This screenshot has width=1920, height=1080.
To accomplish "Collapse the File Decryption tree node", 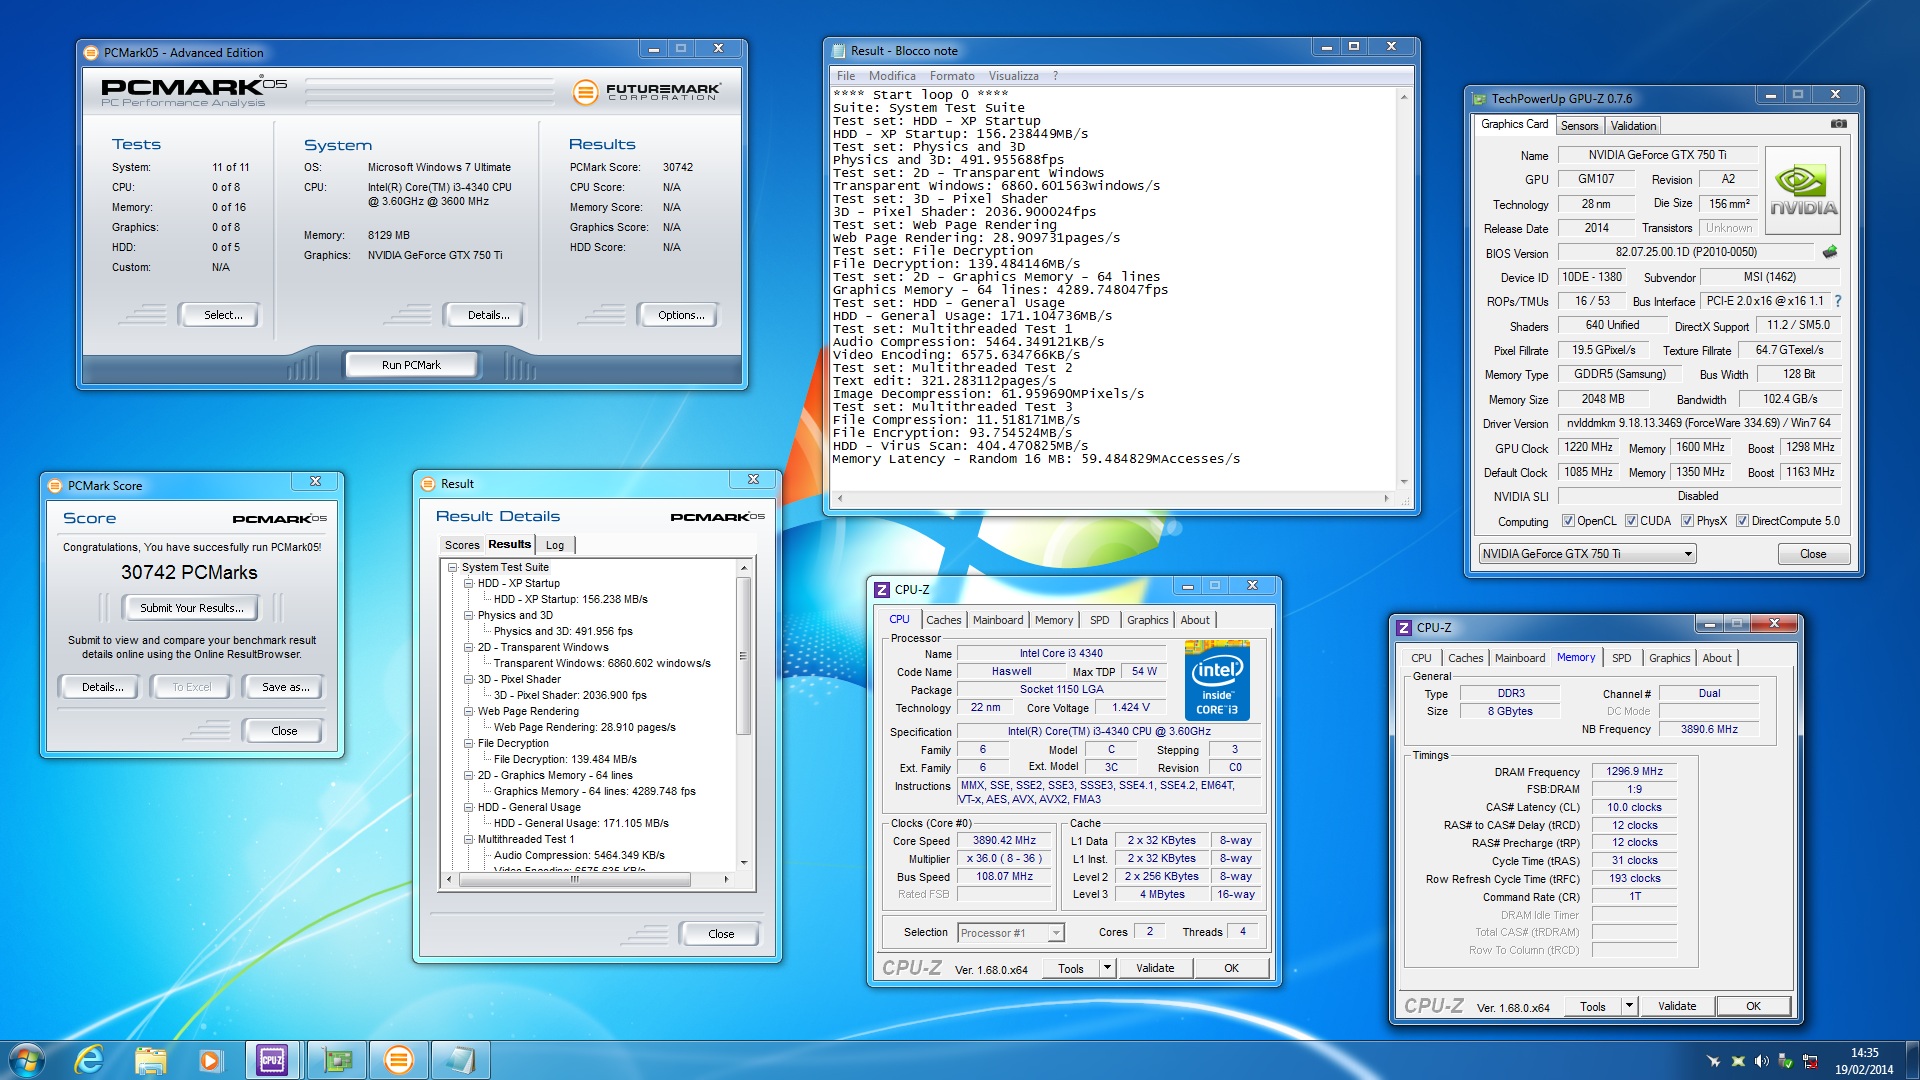I will tap(468, 744).
